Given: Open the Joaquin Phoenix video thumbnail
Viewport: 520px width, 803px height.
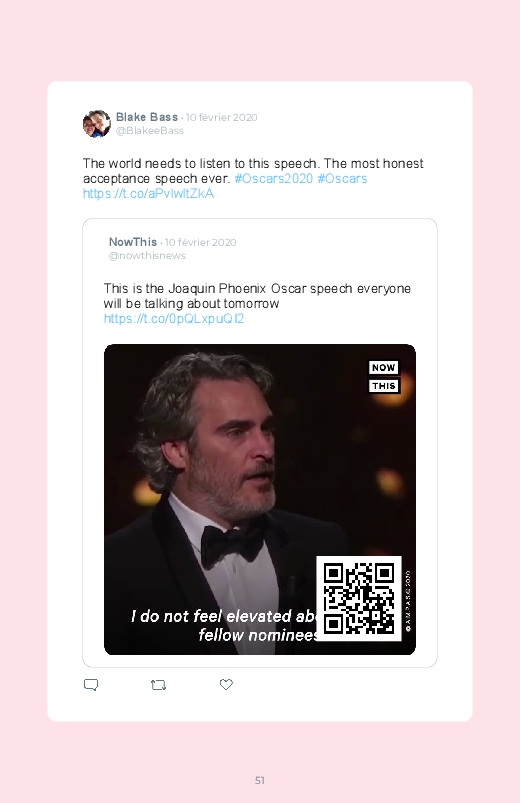Looking at the screenshot, I should [260, 499].
